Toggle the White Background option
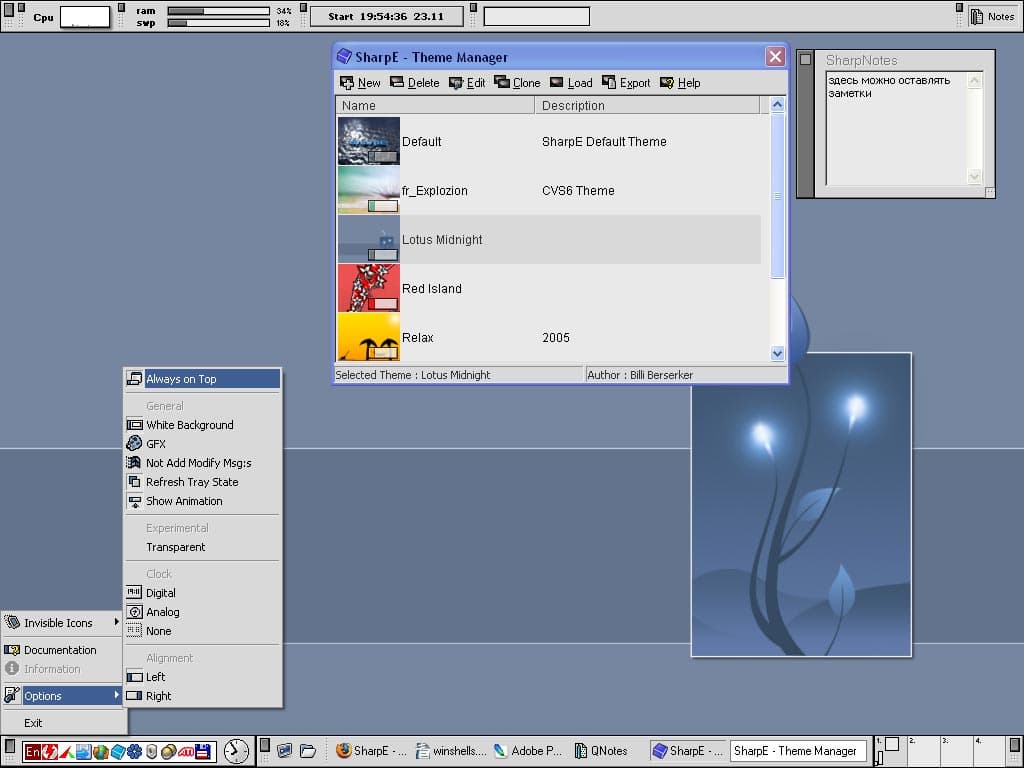This screenshot has width=1024, height=768. (189, 425)
